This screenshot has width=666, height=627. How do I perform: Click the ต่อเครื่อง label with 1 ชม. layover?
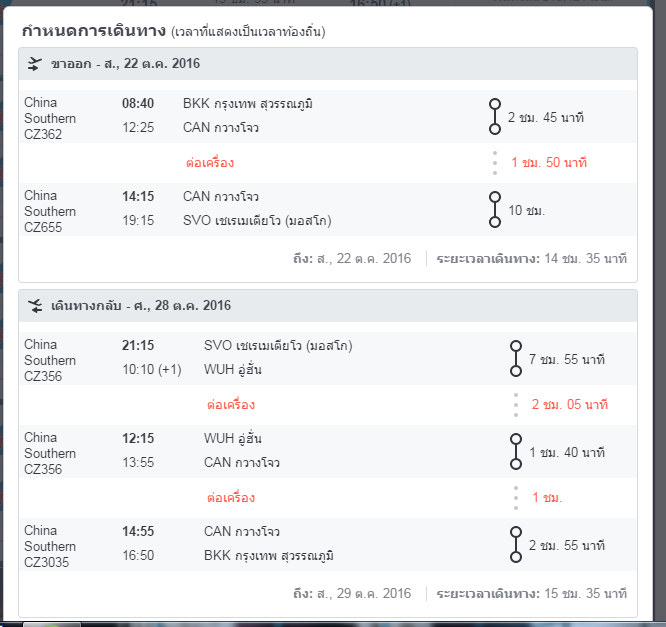pos(231,497)
